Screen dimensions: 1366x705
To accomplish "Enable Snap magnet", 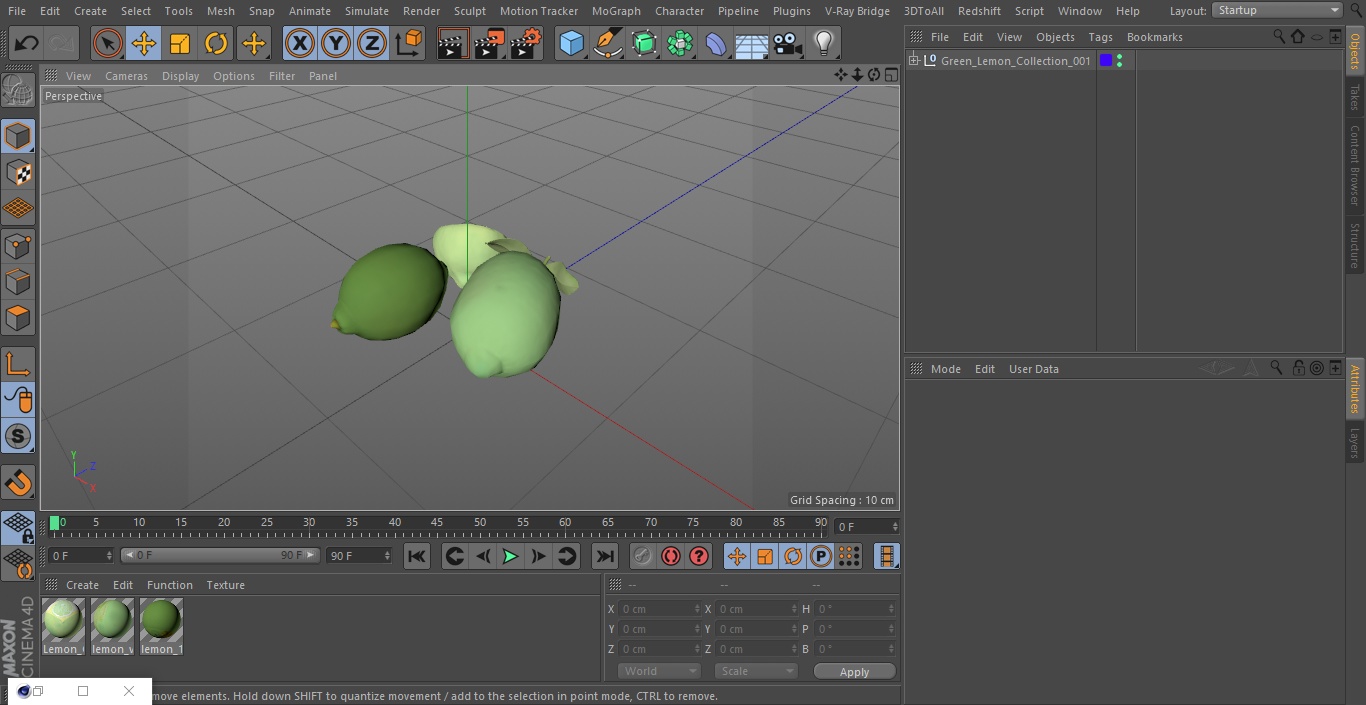I will pyautogui.click(x=18, y=483).
